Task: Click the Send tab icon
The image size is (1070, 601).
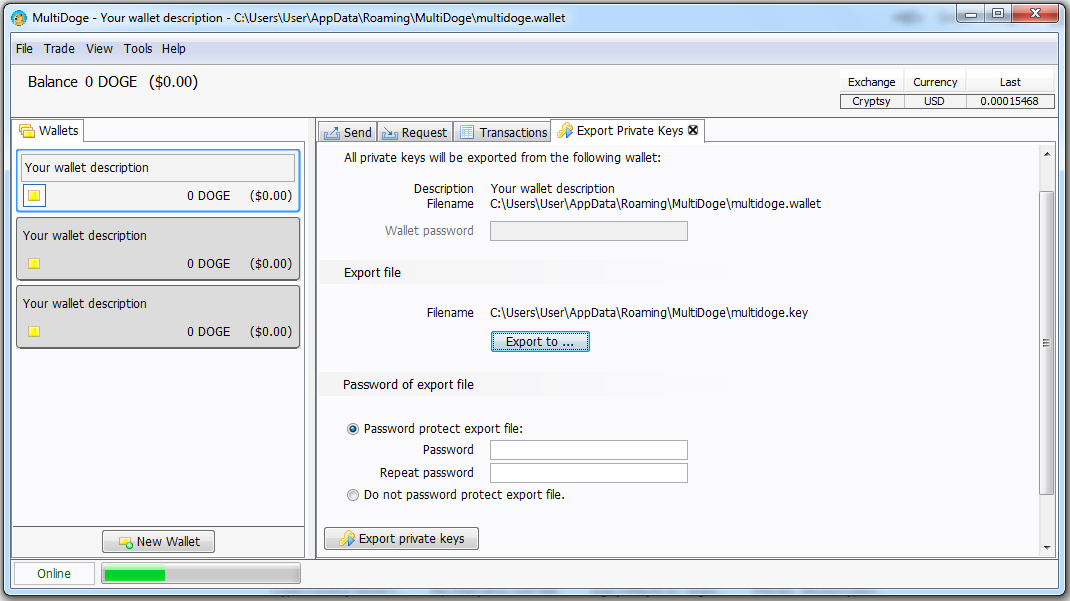Action: (332, 132)
